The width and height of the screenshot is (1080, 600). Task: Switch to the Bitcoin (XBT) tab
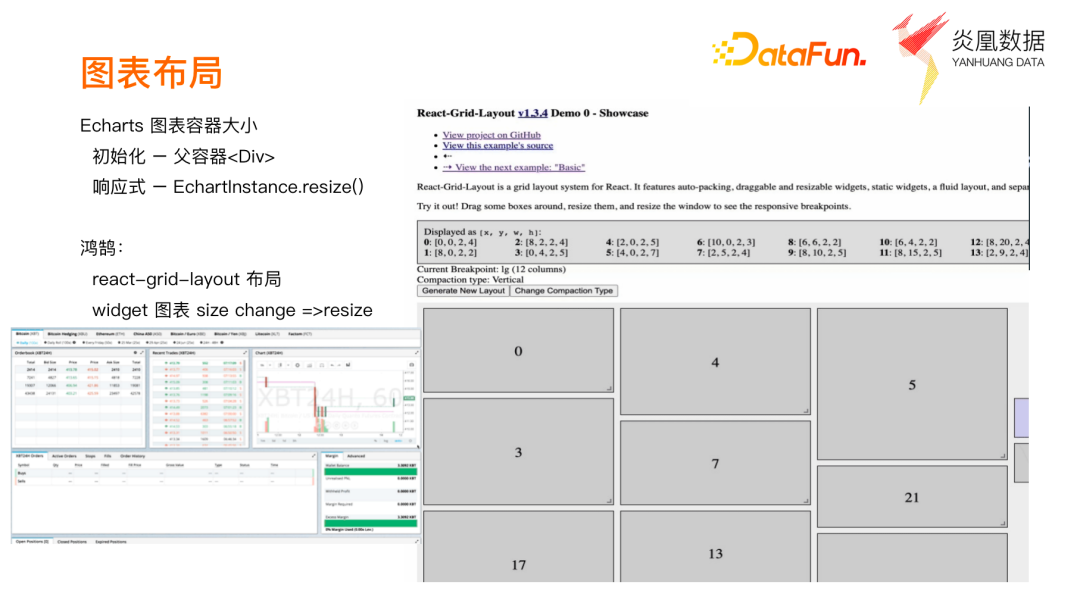(x=28, y=334)
